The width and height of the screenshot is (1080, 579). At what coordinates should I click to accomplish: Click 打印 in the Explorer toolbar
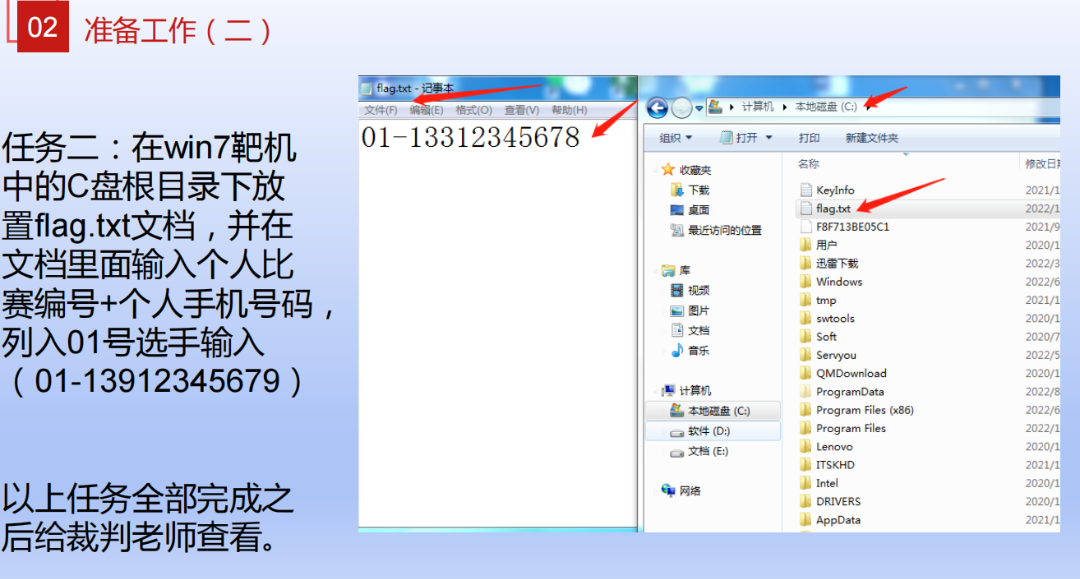(809, 138)
